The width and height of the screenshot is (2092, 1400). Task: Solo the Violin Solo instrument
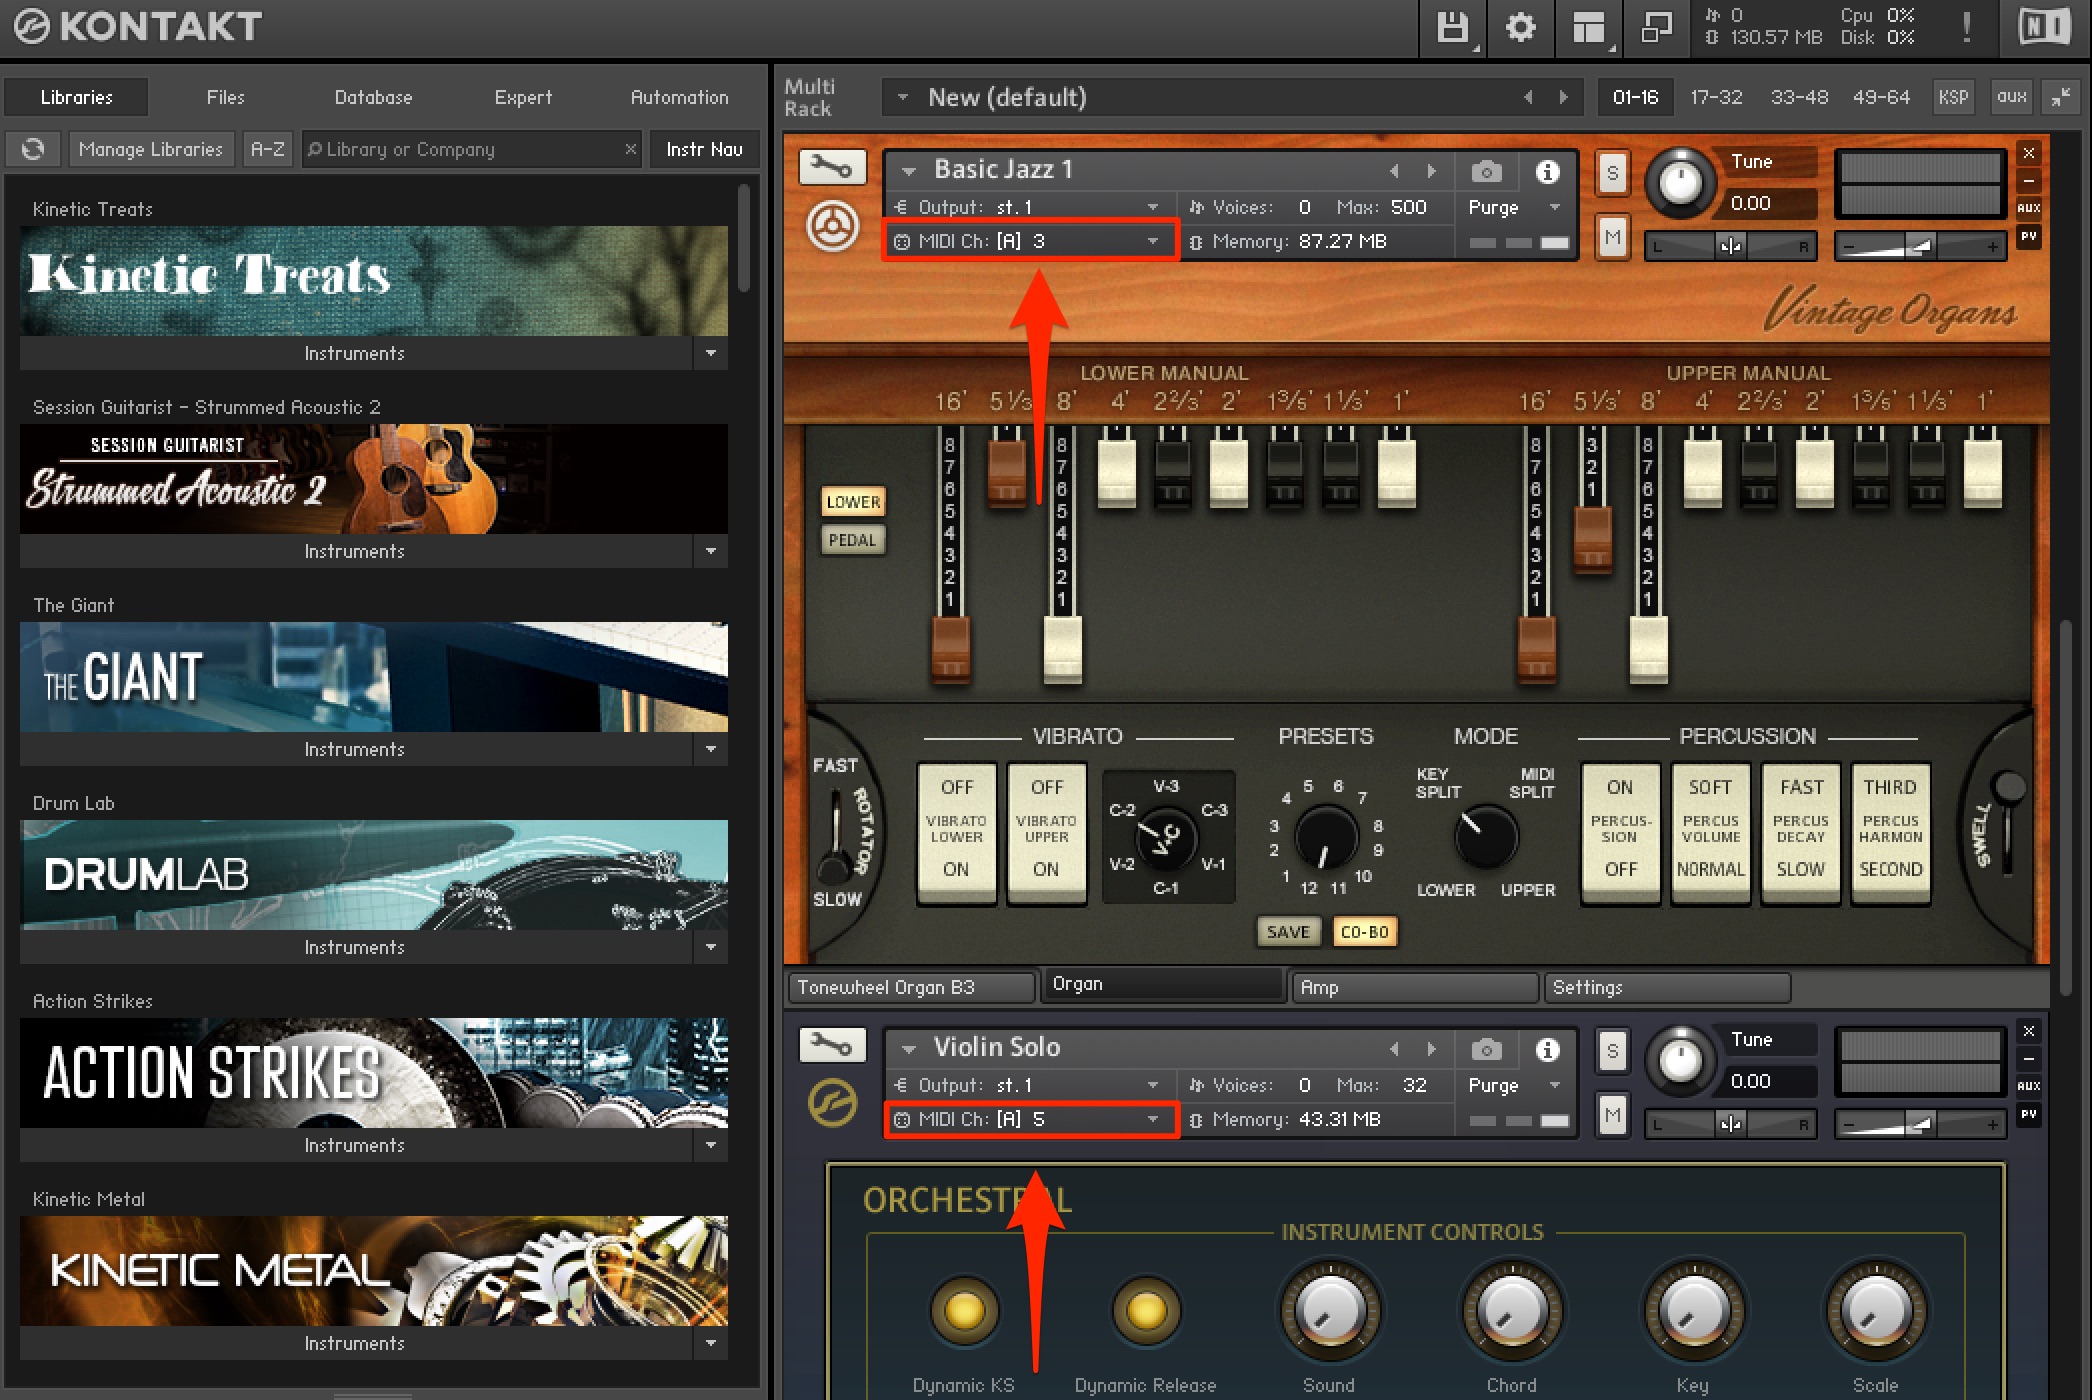(x=1612, y=1051)
